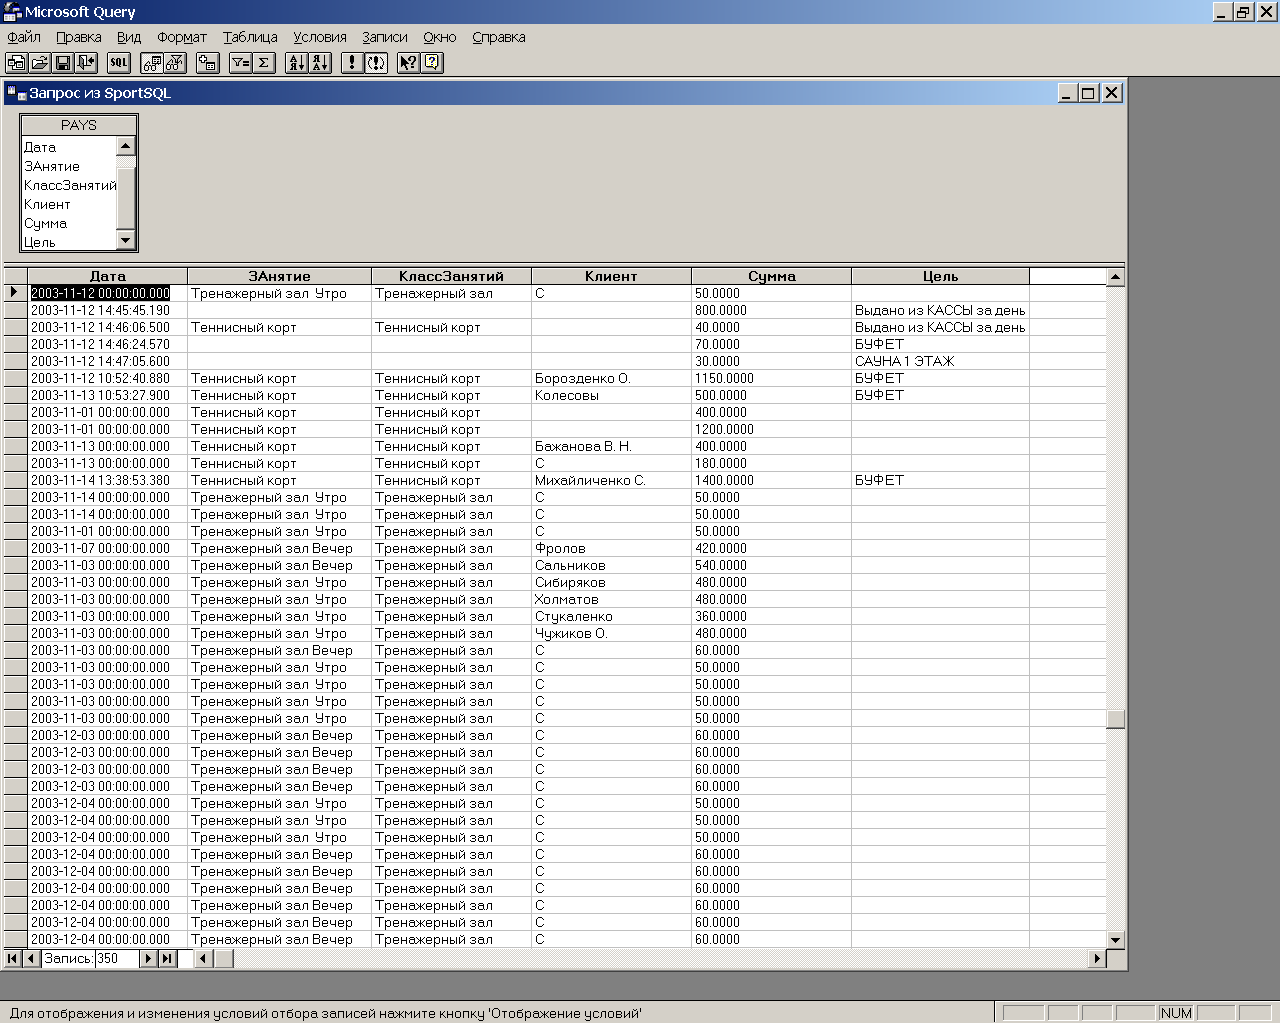Select the КлассЗанятий column header
1280x1024 pixels.
[x=451, y=276]
